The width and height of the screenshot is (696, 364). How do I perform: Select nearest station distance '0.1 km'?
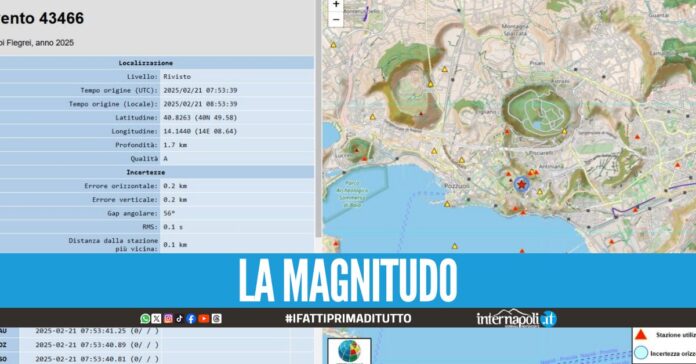pos(175,245)
